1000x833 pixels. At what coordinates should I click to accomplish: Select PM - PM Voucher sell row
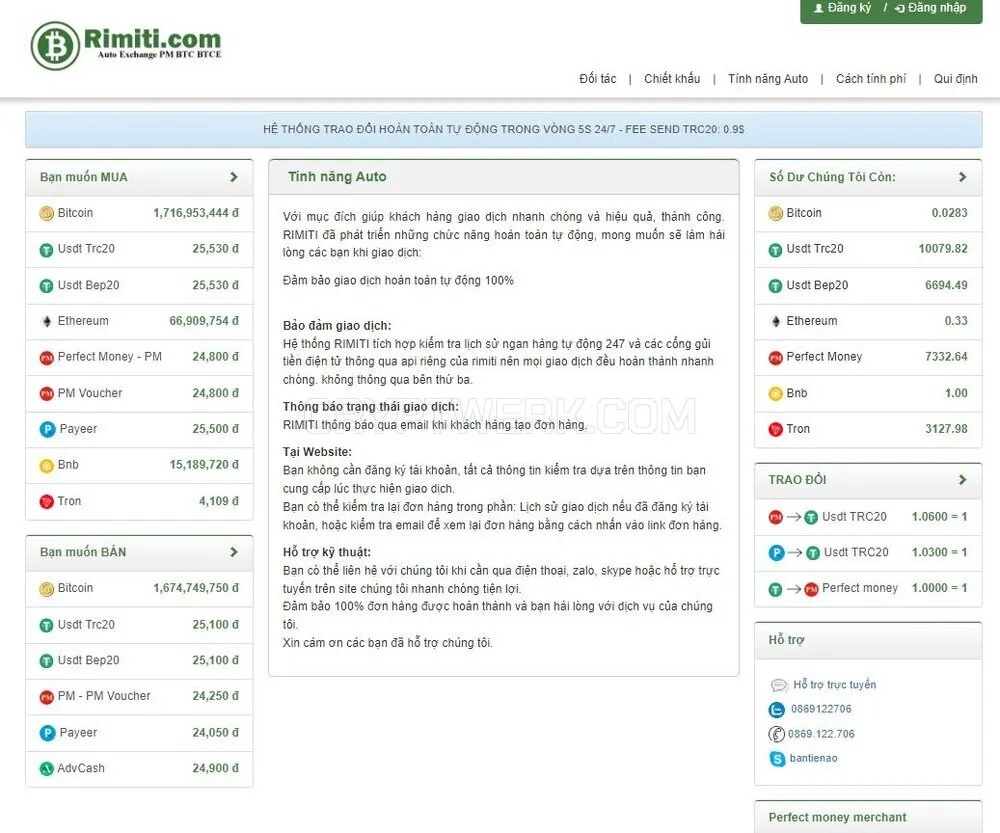point(139,697)
